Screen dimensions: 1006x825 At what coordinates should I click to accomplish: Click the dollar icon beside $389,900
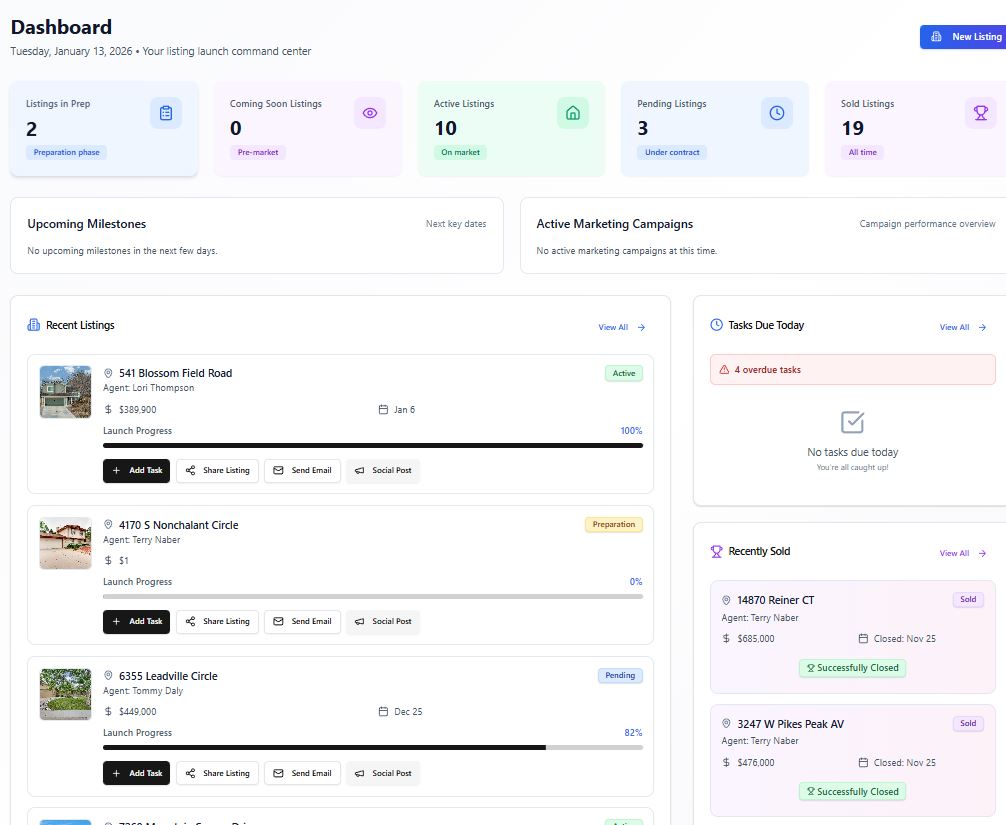click(x=108, y=409)
